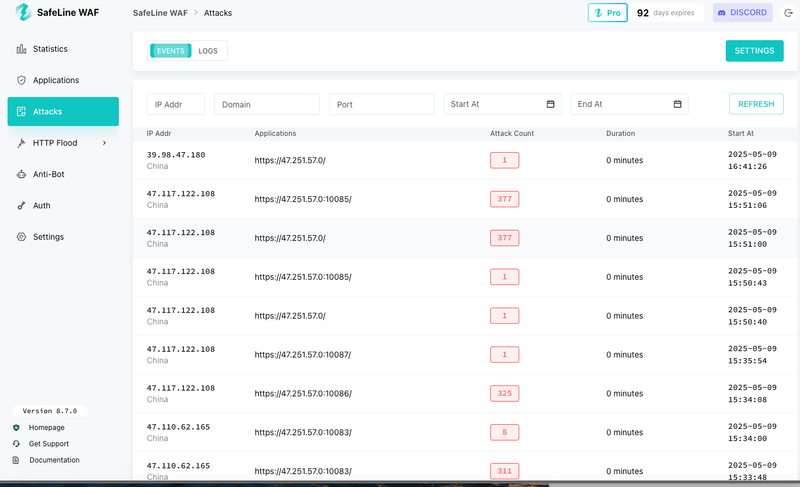Image resolution: width=800 pixels, height=487 pixels.
Task: Open the End At calendar icon
Action: click(x=678, y=104)
